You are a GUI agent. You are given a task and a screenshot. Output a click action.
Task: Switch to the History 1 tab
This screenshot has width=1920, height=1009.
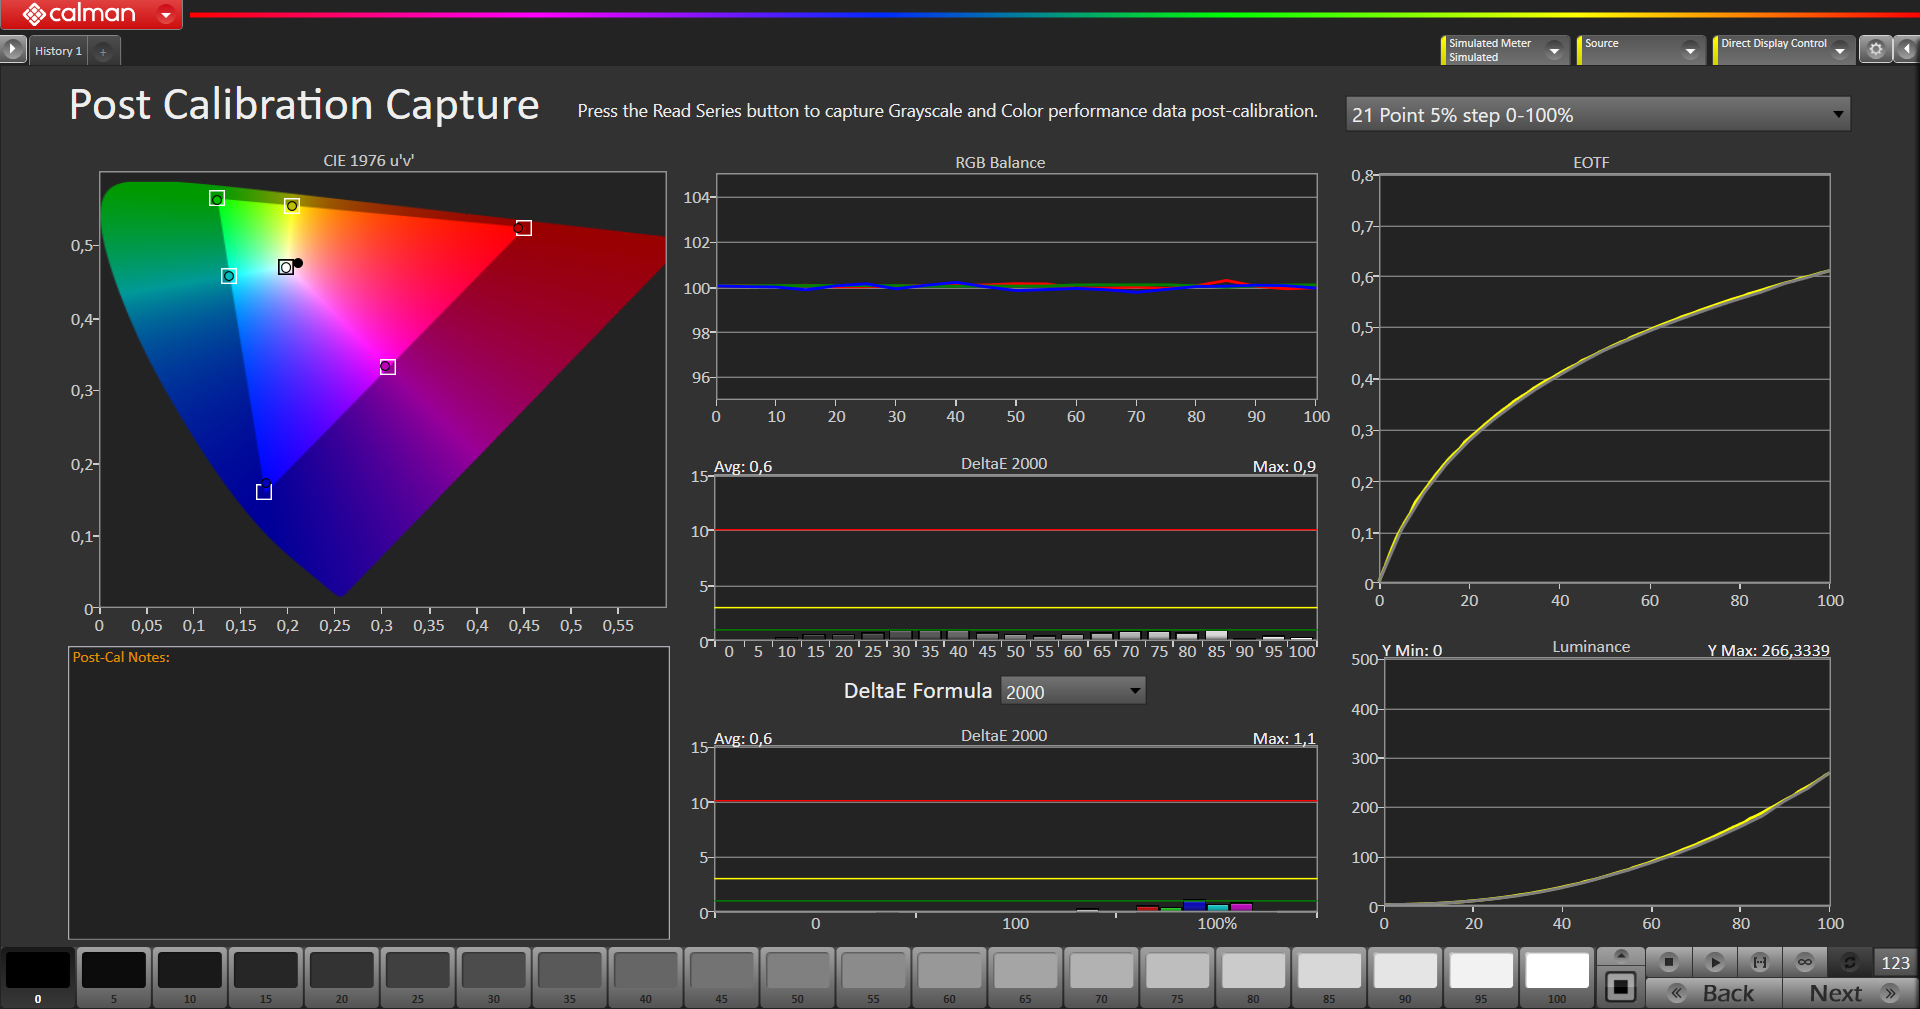(58, 51)
